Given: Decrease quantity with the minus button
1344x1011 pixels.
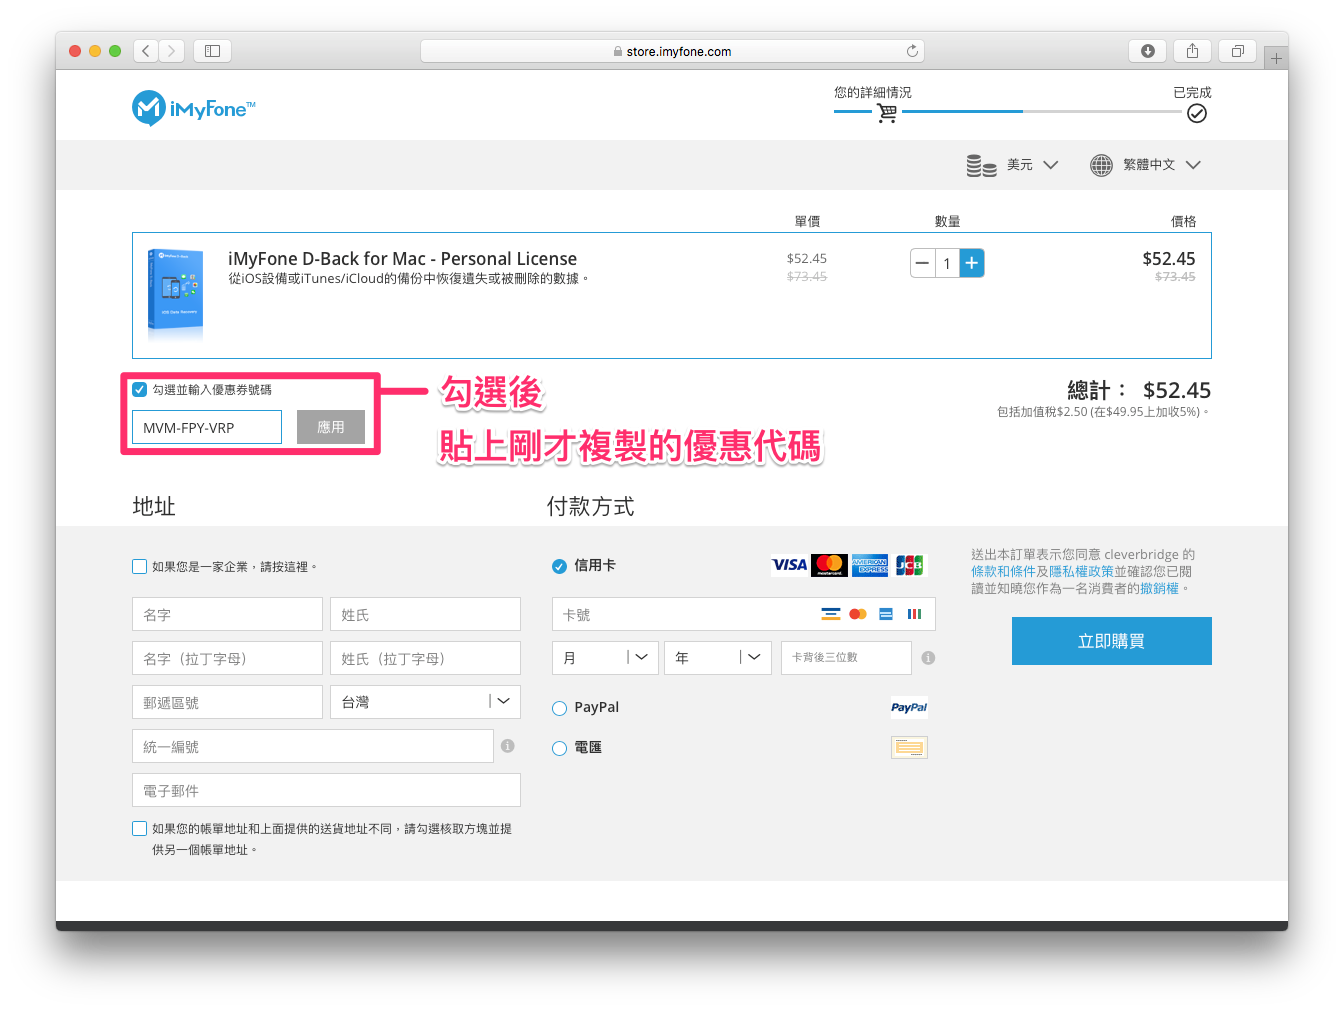Looking at the screenshot, I should pos(922,263).
